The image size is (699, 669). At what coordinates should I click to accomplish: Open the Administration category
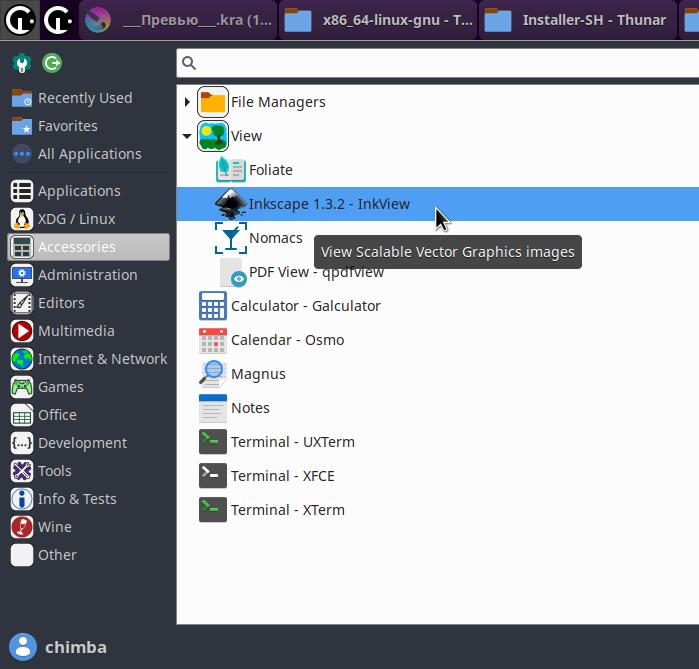89,275
